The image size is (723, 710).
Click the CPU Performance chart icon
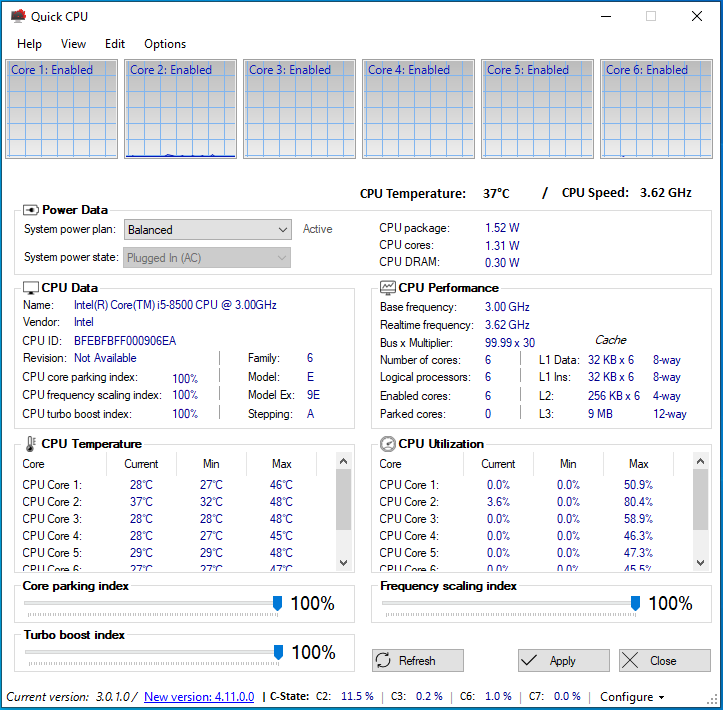[x=387, y=288]
